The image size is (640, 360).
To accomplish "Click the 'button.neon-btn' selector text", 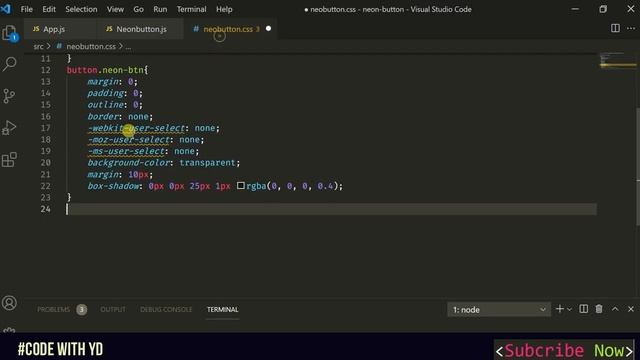I will [105, 70].
